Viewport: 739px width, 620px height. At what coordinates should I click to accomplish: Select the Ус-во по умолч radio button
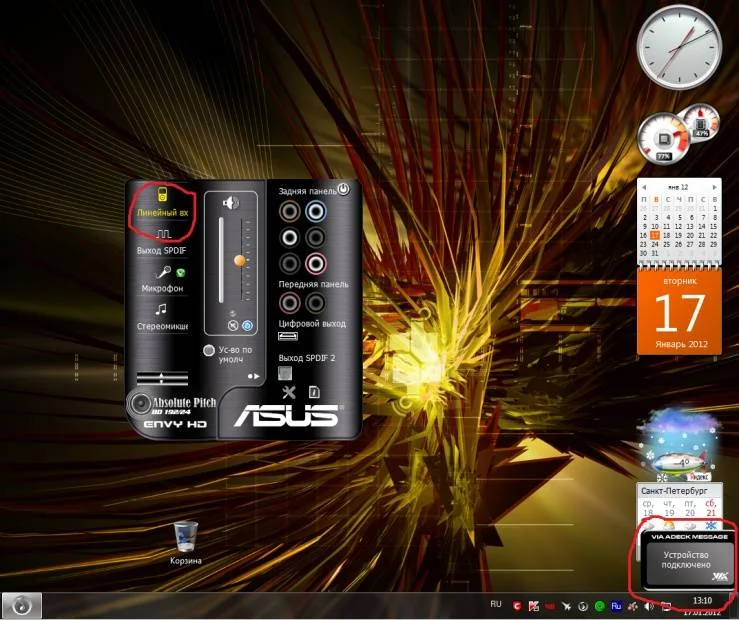(209, 351)
